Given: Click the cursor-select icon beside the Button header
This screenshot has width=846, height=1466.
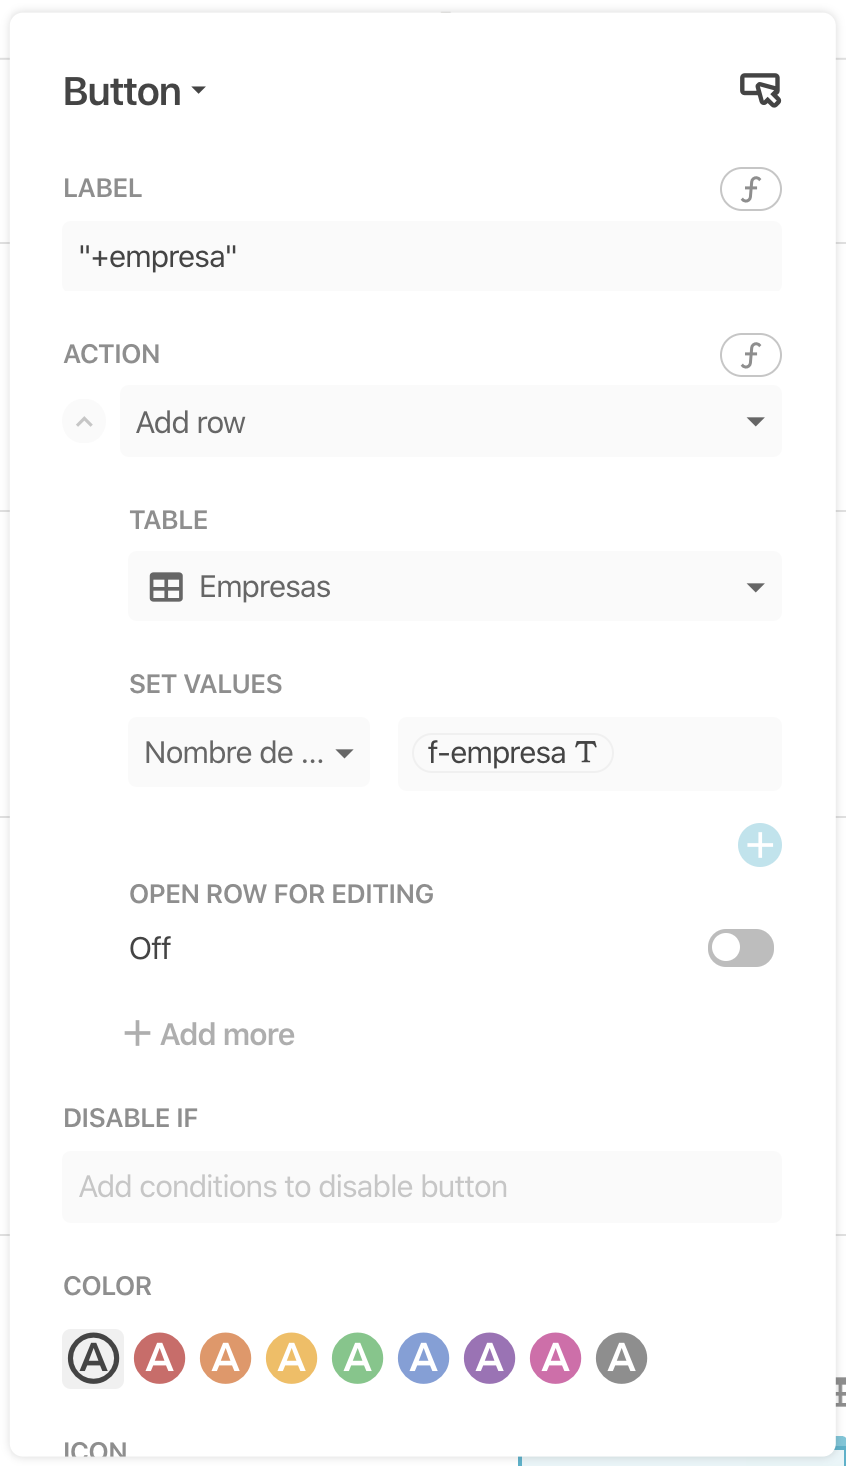Looking at the screenshot, I should (x=760, y=90).
